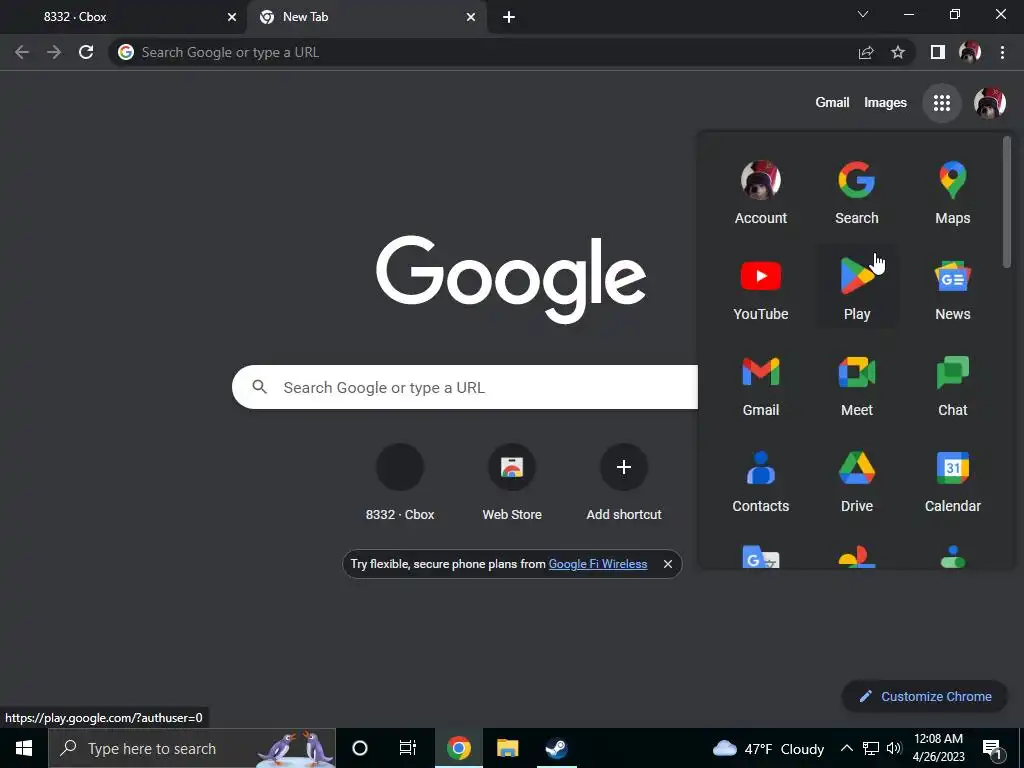
Task: Open Google News app
Action: coord(952,289)
